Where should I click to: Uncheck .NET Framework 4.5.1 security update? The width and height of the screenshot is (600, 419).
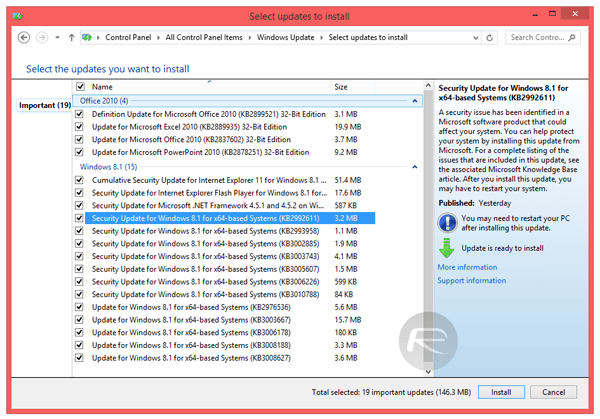click(80, 205)
